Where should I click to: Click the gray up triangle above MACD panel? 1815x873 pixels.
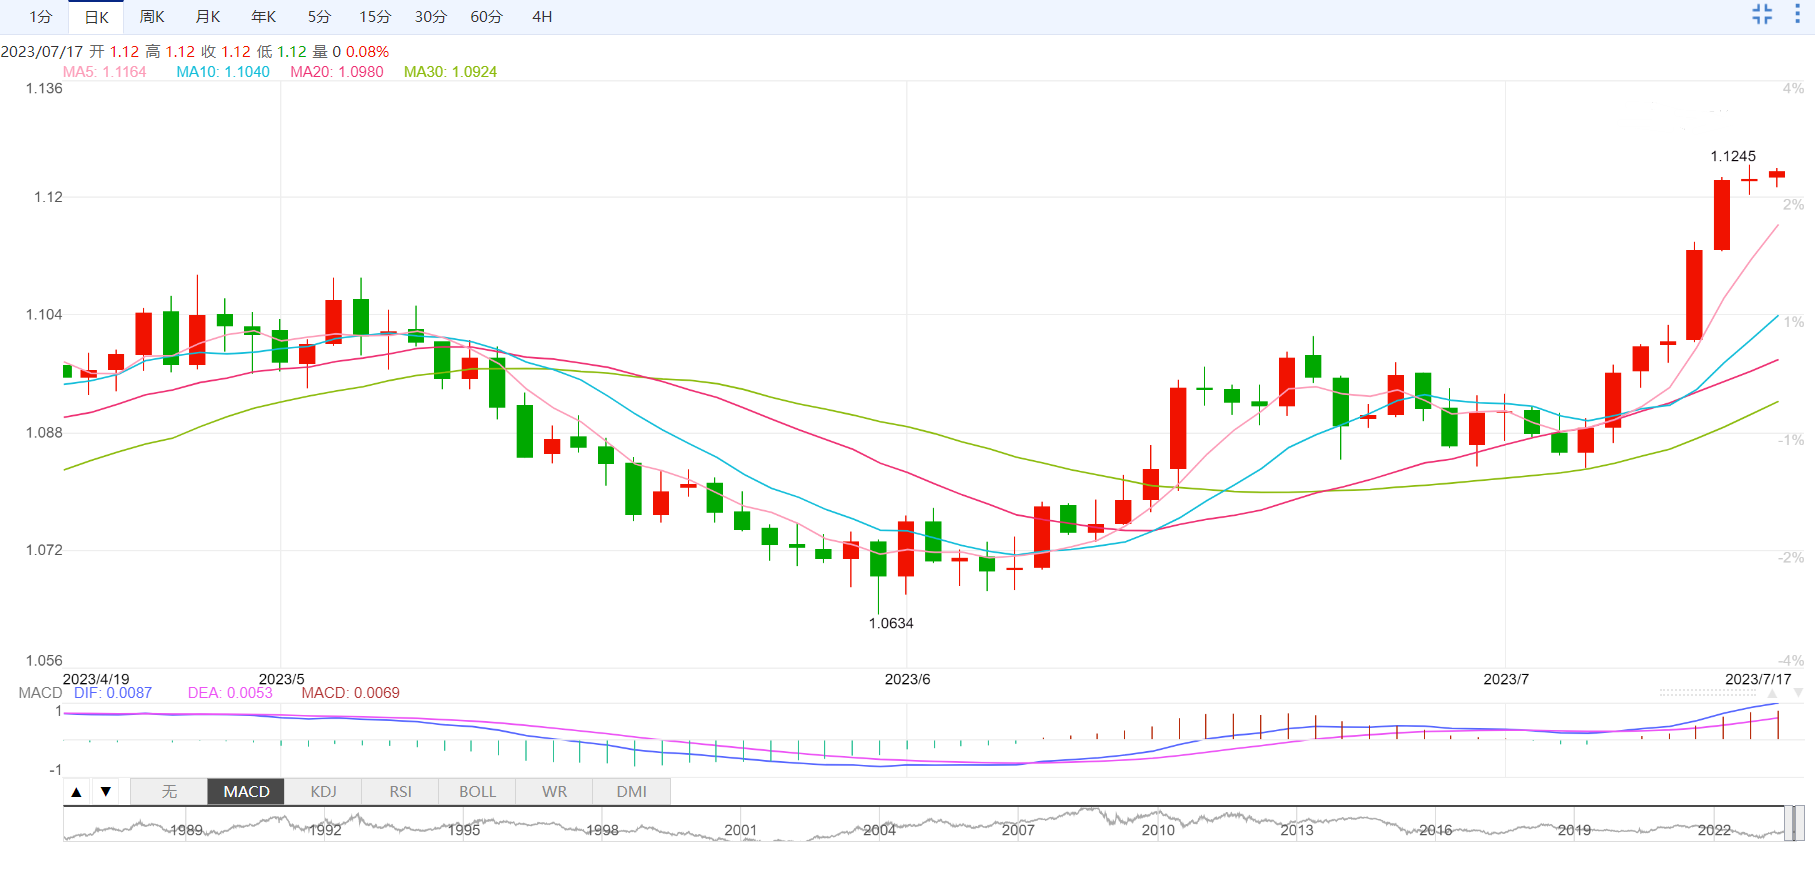point(1772,693)
